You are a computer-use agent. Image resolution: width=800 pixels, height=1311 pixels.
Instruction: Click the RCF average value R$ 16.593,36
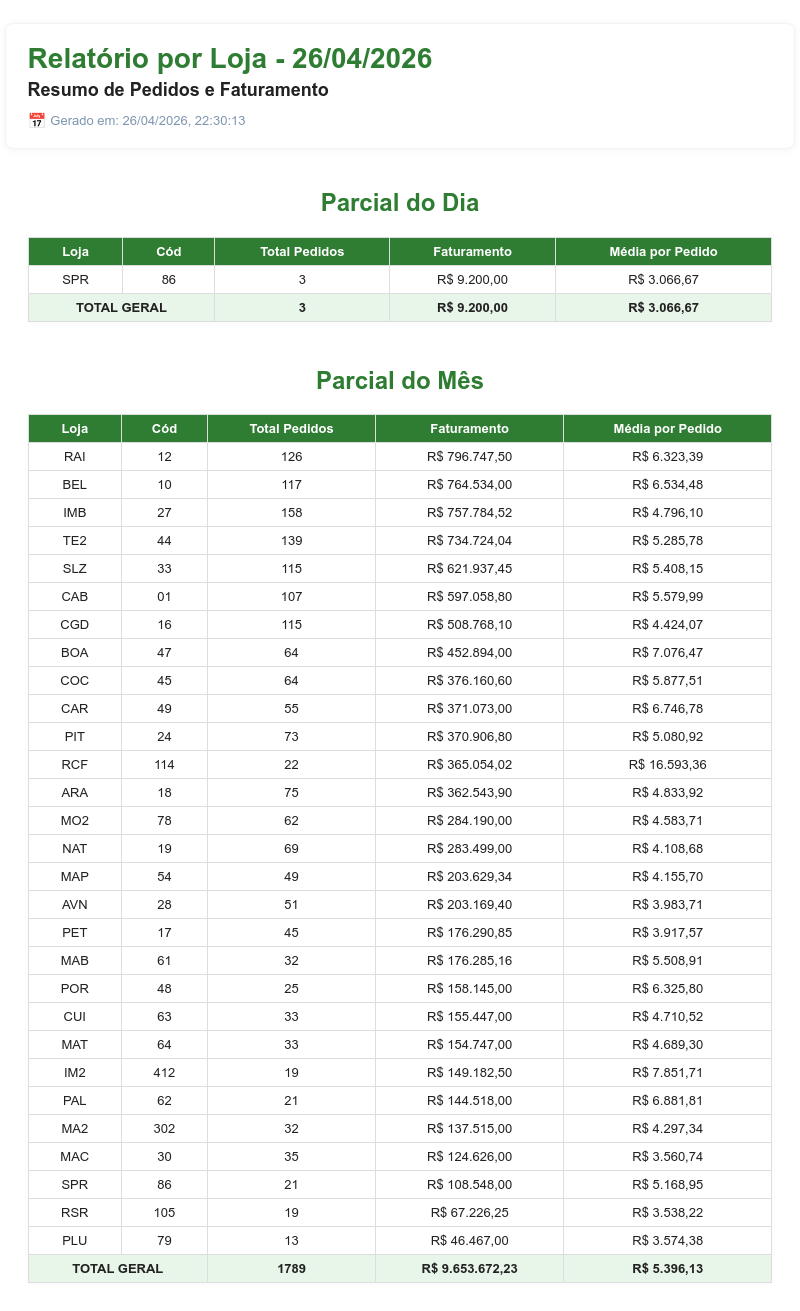point(667,765)
